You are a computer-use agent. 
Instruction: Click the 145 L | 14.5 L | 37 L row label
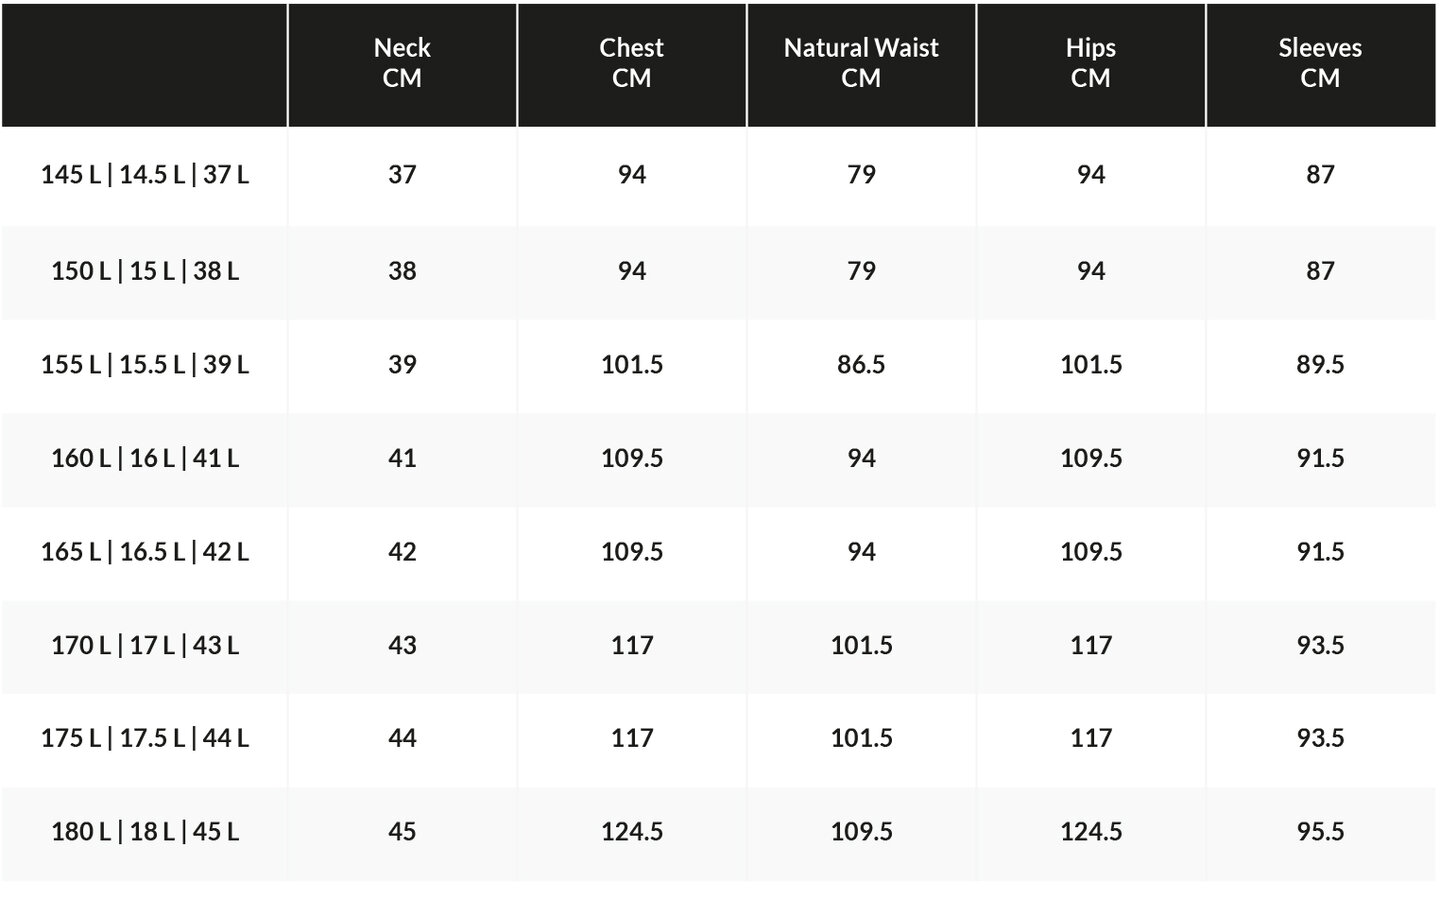tap(145, 175)
